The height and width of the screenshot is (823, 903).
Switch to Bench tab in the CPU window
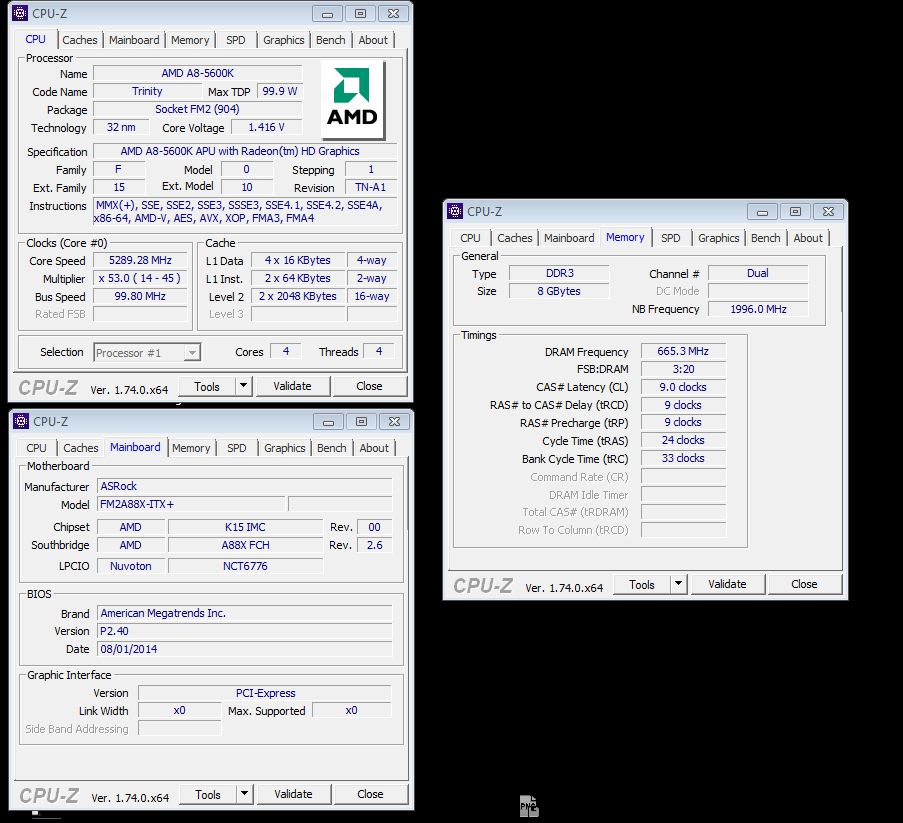(x=331, y=40)
